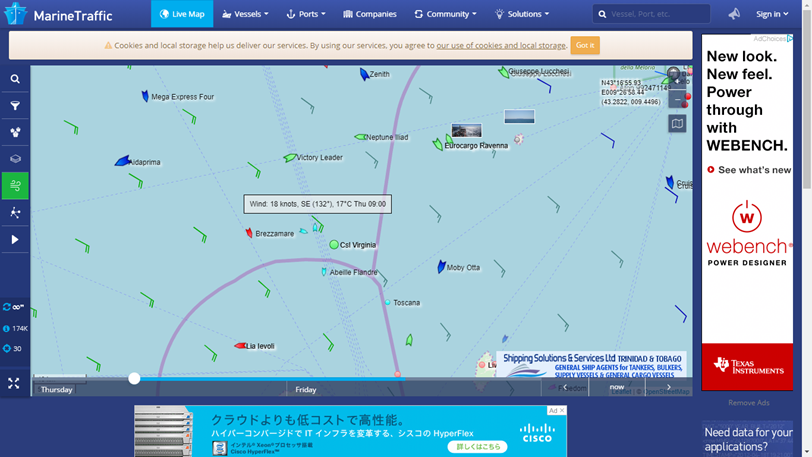The image size is (812, 457).
Task: Jump to Thursday on the timeline
Action: click(56, 390)
